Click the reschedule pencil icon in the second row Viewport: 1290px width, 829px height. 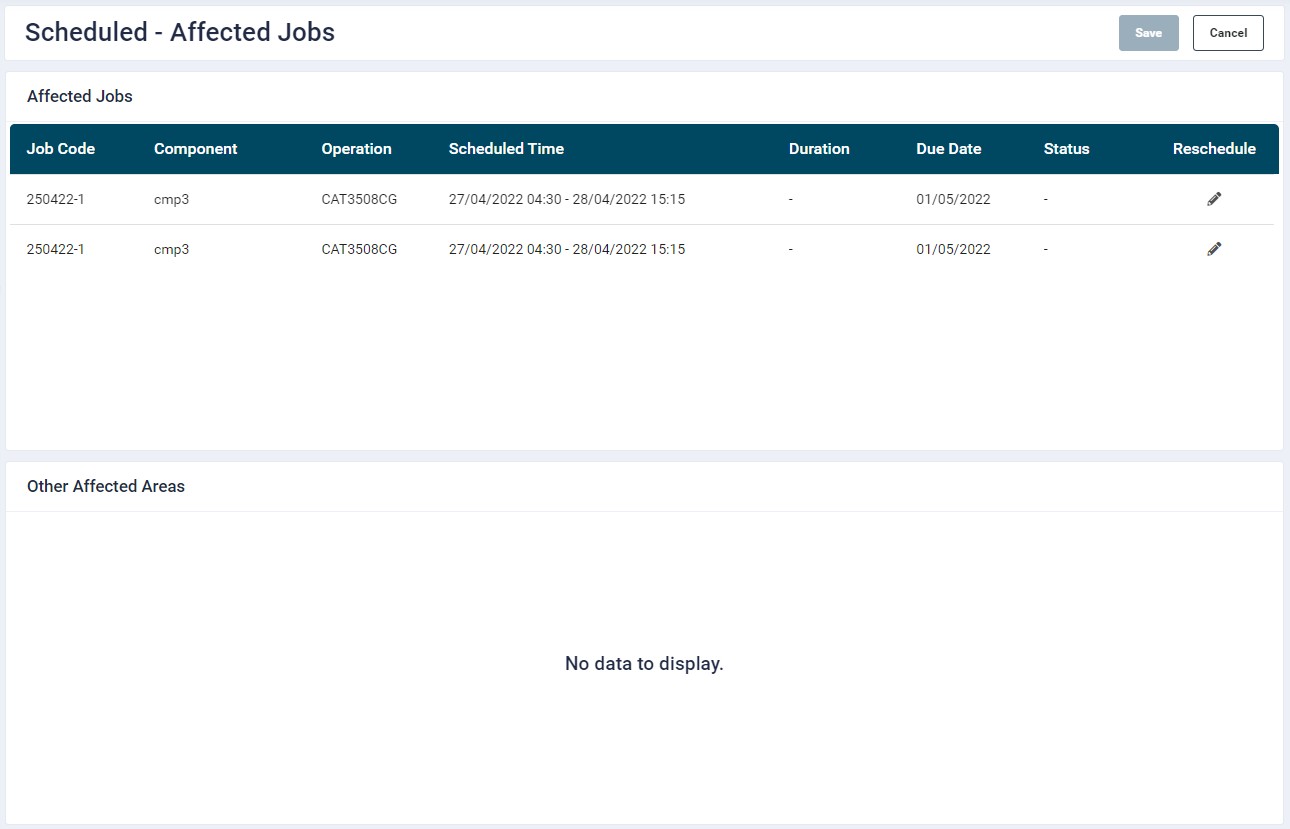1214,249
